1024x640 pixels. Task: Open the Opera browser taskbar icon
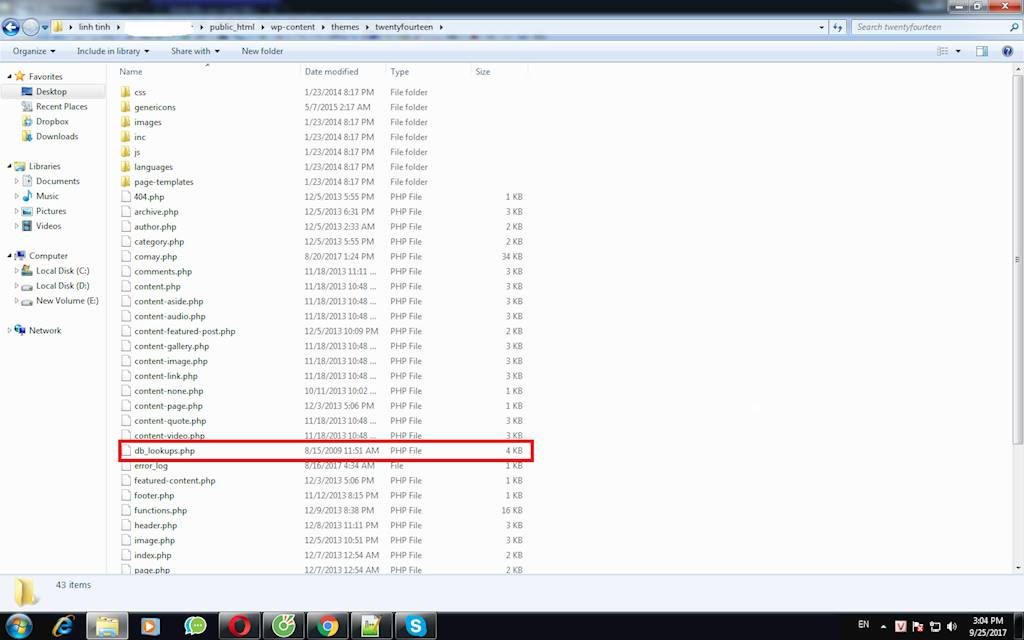pyautogui.click(x=239, y=626)
